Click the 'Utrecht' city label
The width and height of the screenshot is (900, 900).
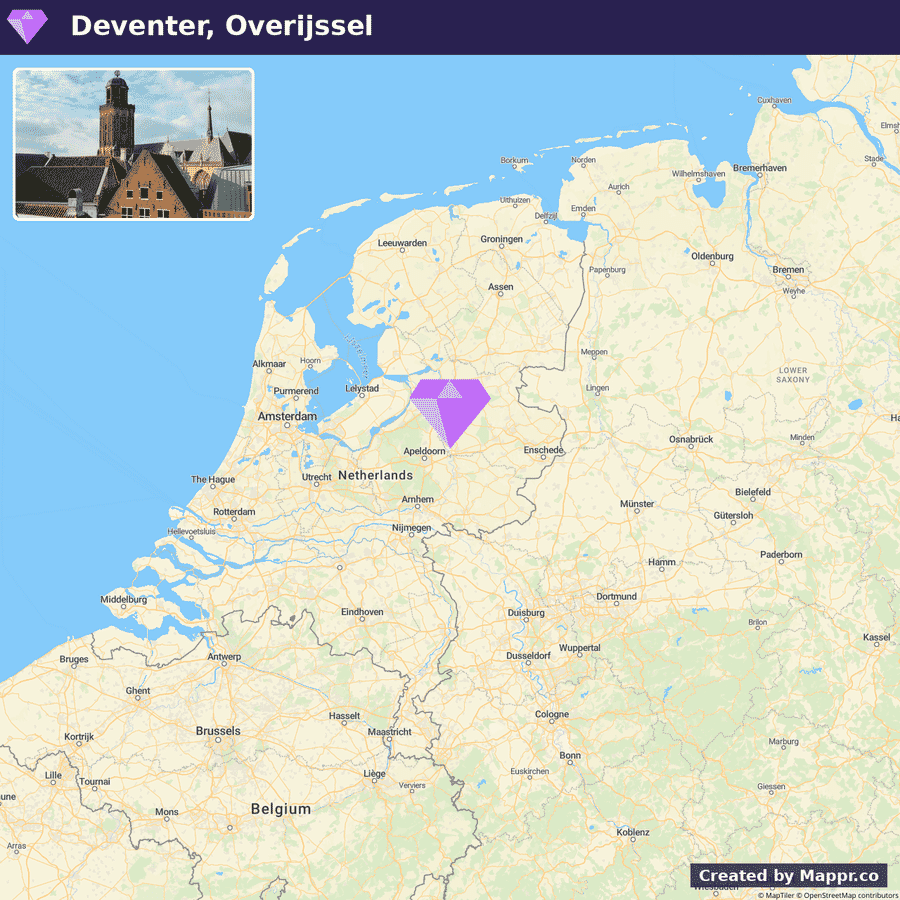pos(317,477)
